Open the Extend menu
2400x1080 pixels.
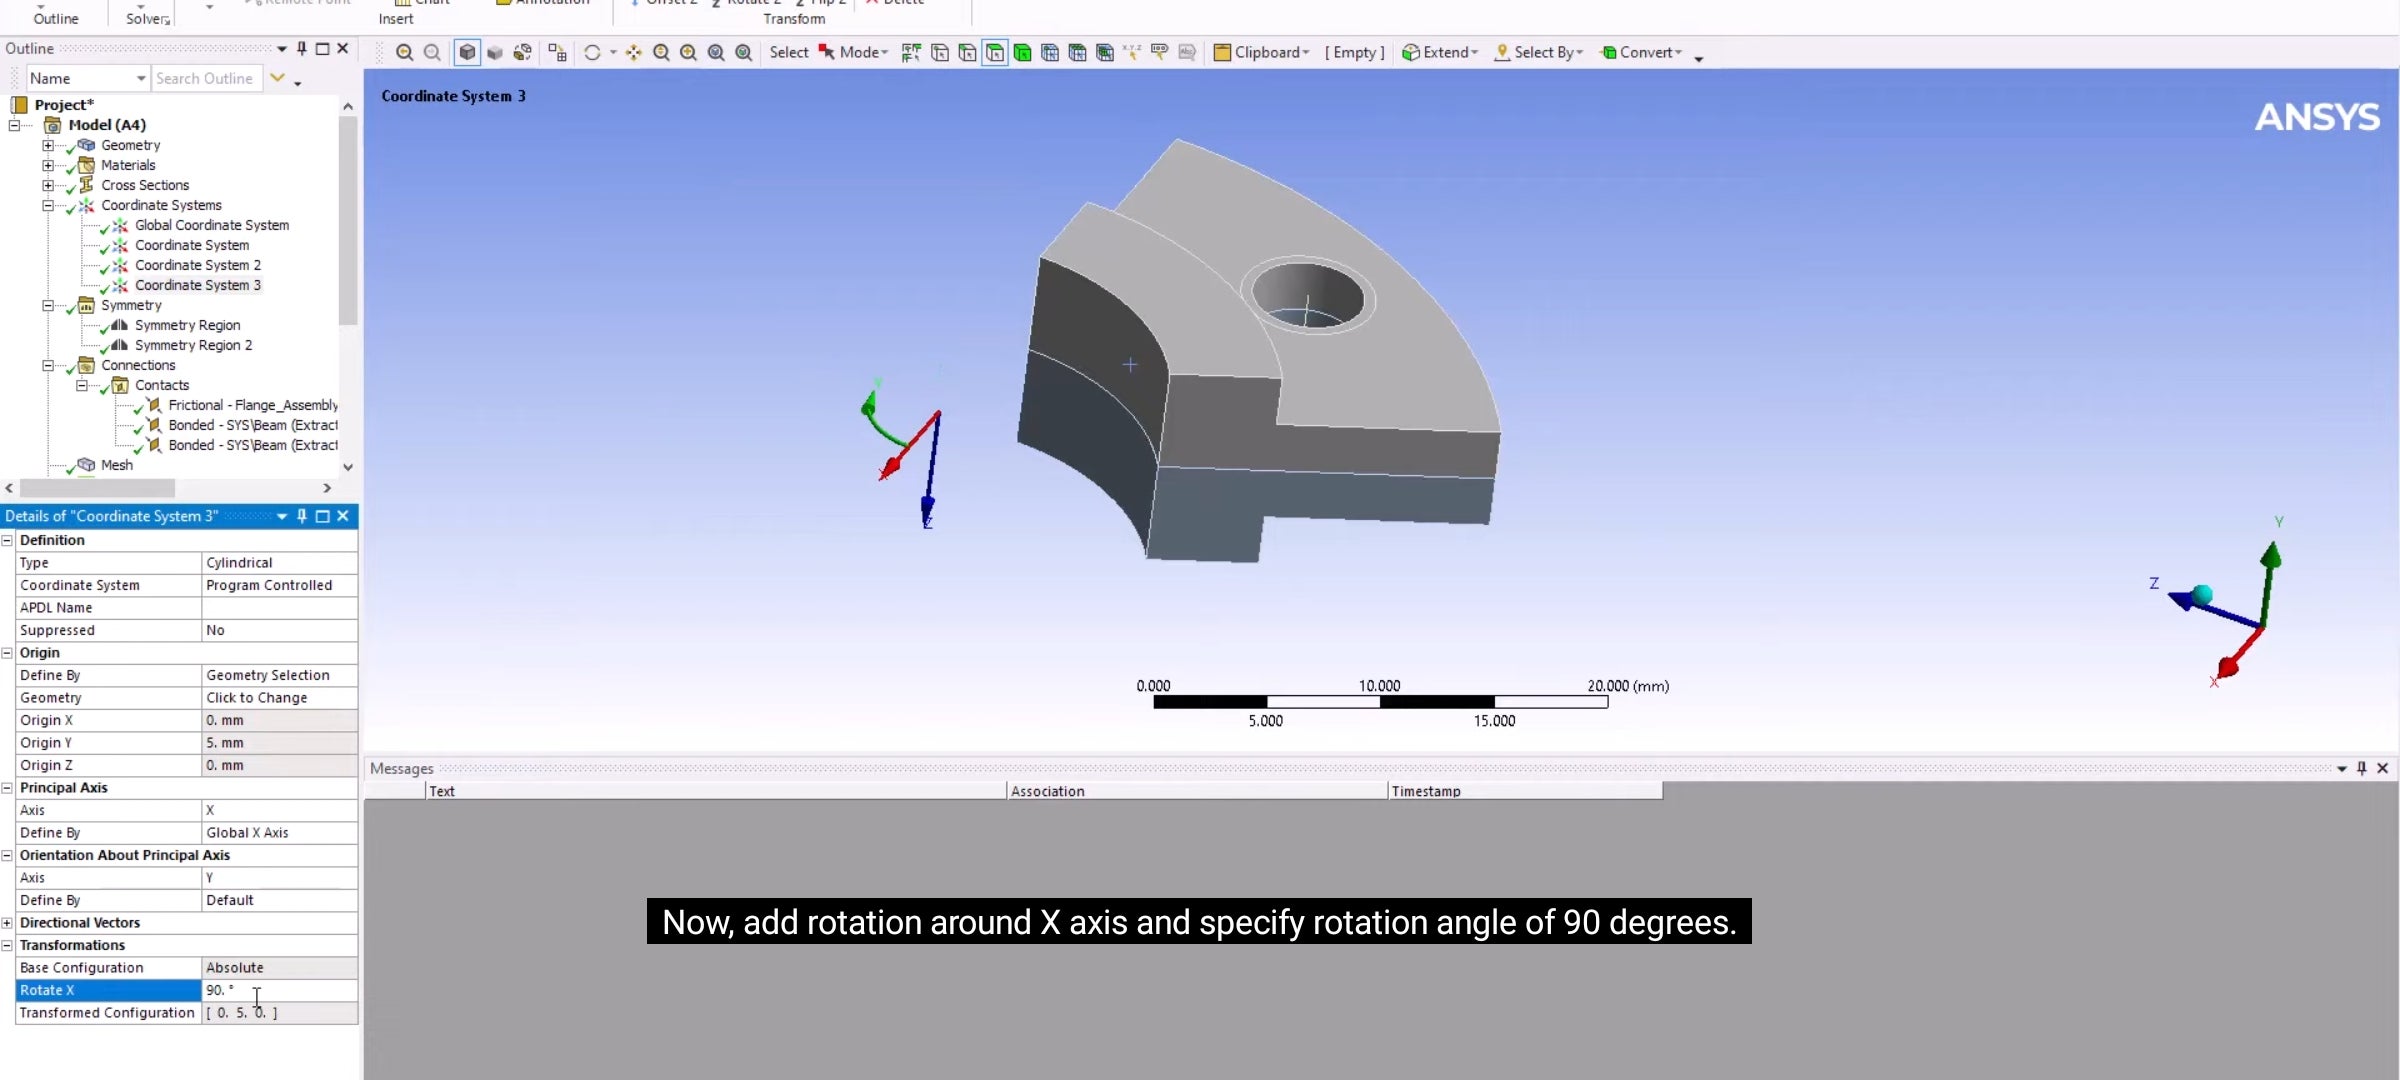point(1441,53)
